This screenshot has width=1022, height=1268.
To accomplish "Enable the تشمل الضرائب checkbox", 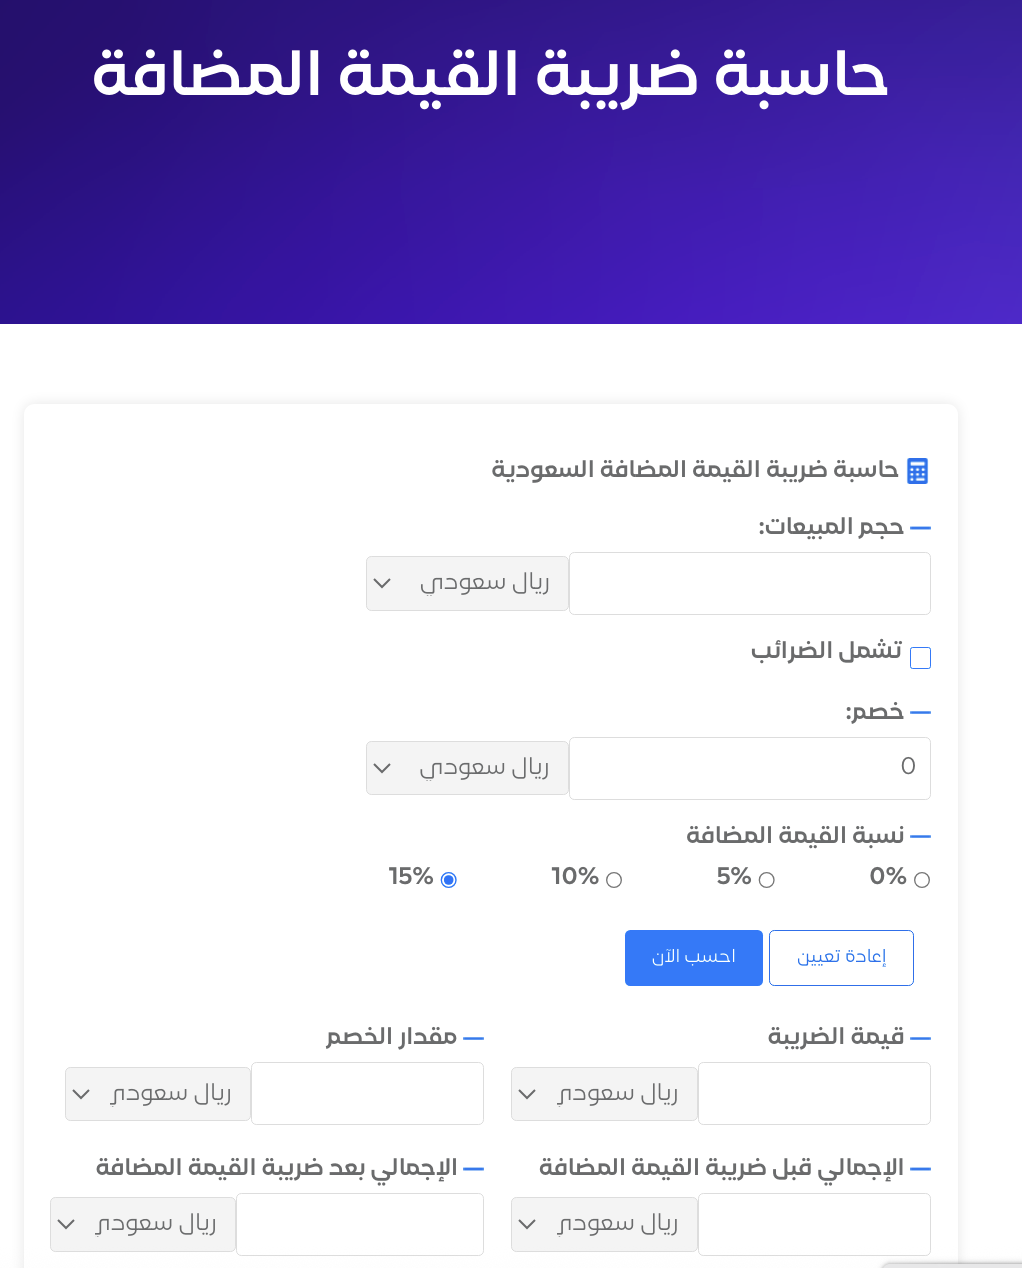I will point(920,657).
